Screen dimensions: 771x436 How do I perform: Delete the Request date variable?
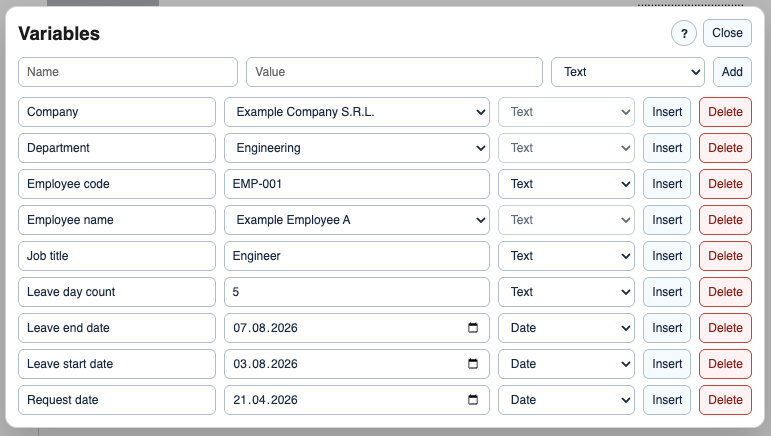tap(725, 400)
